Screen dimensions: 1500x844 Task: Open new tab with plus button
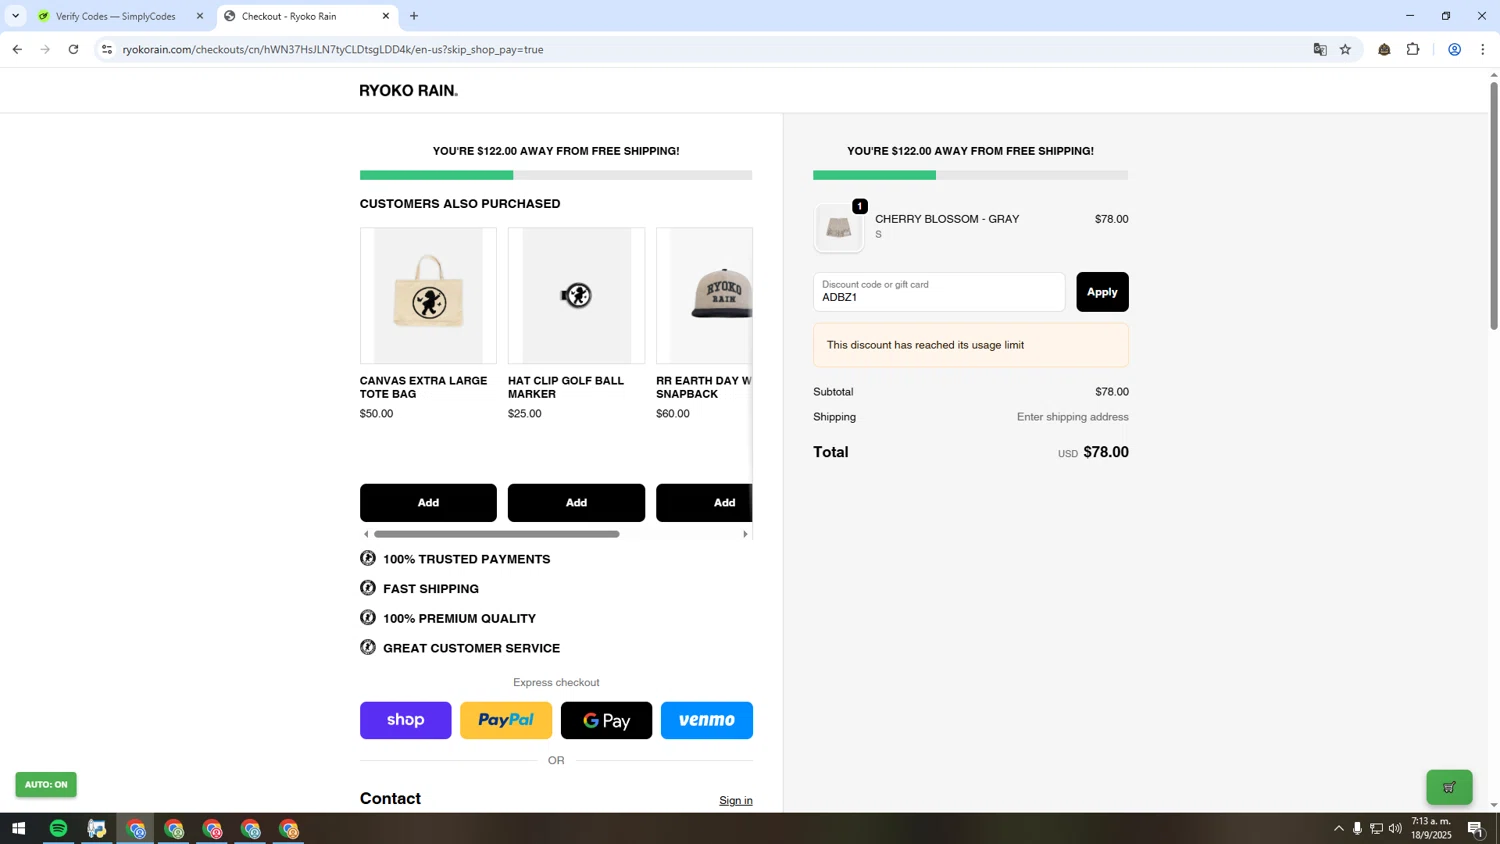[x=414, y=16]
